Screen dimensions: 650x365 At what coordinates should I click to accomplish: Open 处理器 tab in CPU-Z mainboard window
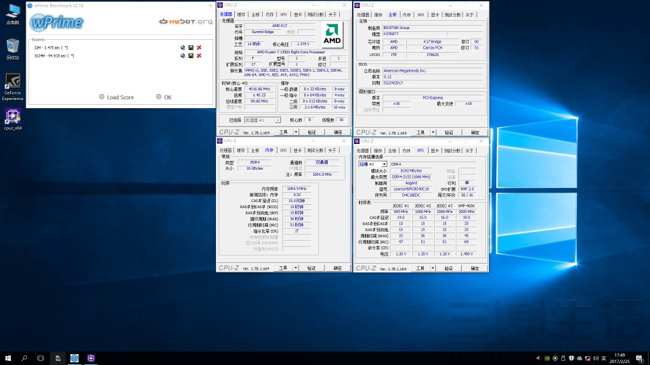(x=363, y=15)
